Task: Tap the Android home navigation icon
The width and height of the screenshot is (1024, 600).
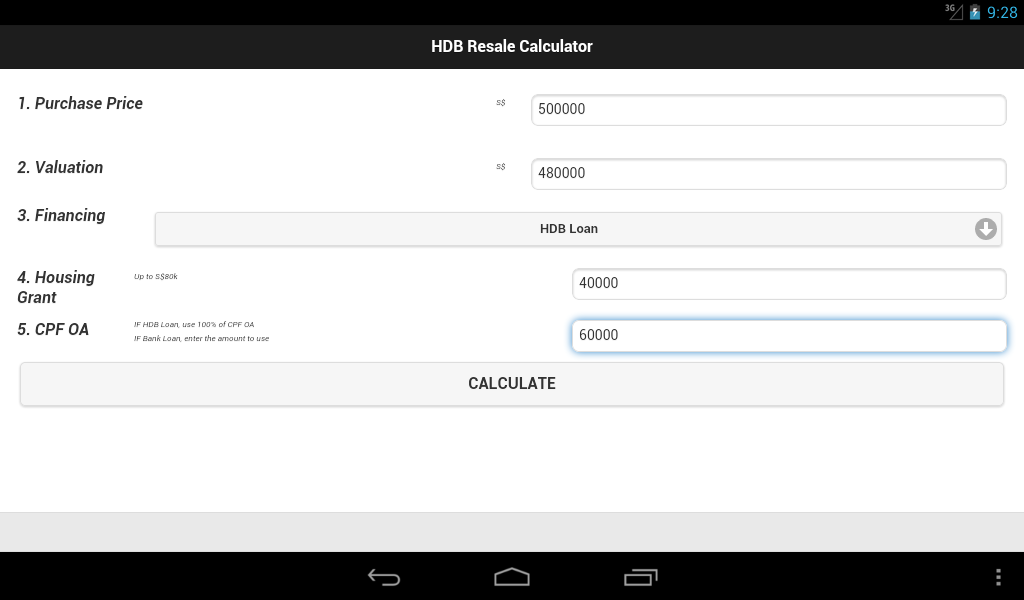Action: (511, 576)
